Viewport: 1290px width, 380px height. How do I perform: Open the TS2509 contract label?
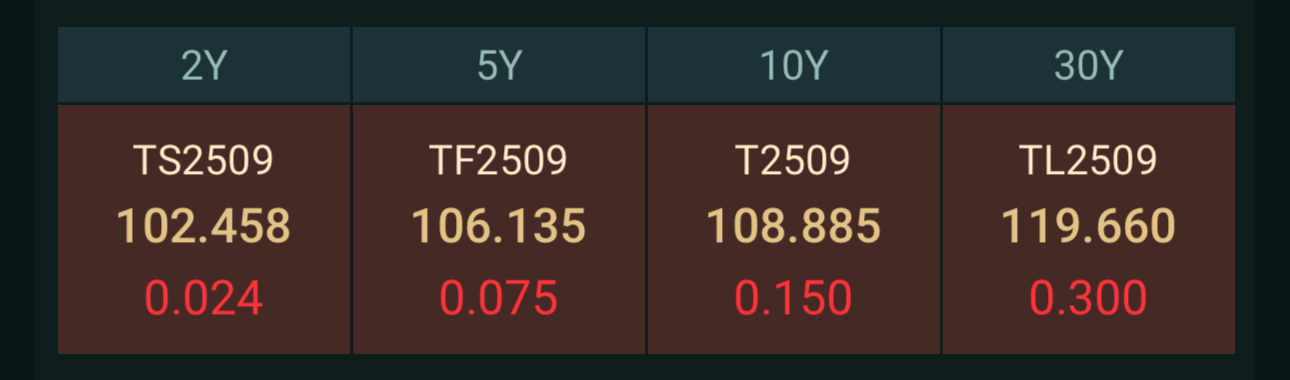pyautogui.click(x=204, y=160)
